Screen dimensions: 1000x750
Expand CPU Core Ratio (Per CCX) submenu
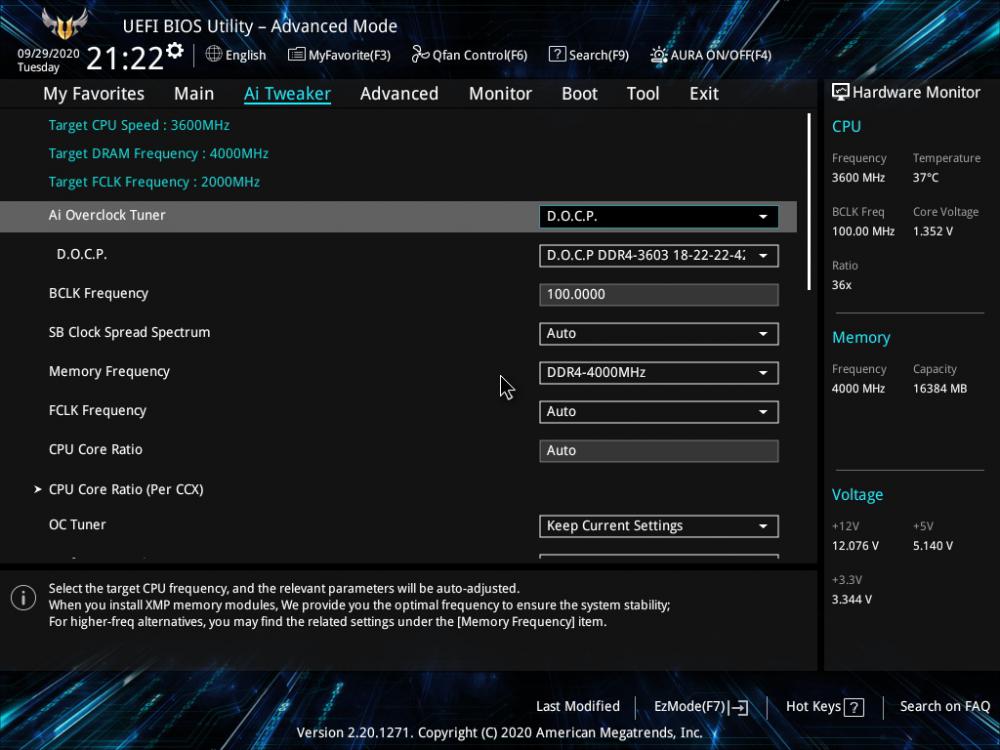click(x=126, y=489)
